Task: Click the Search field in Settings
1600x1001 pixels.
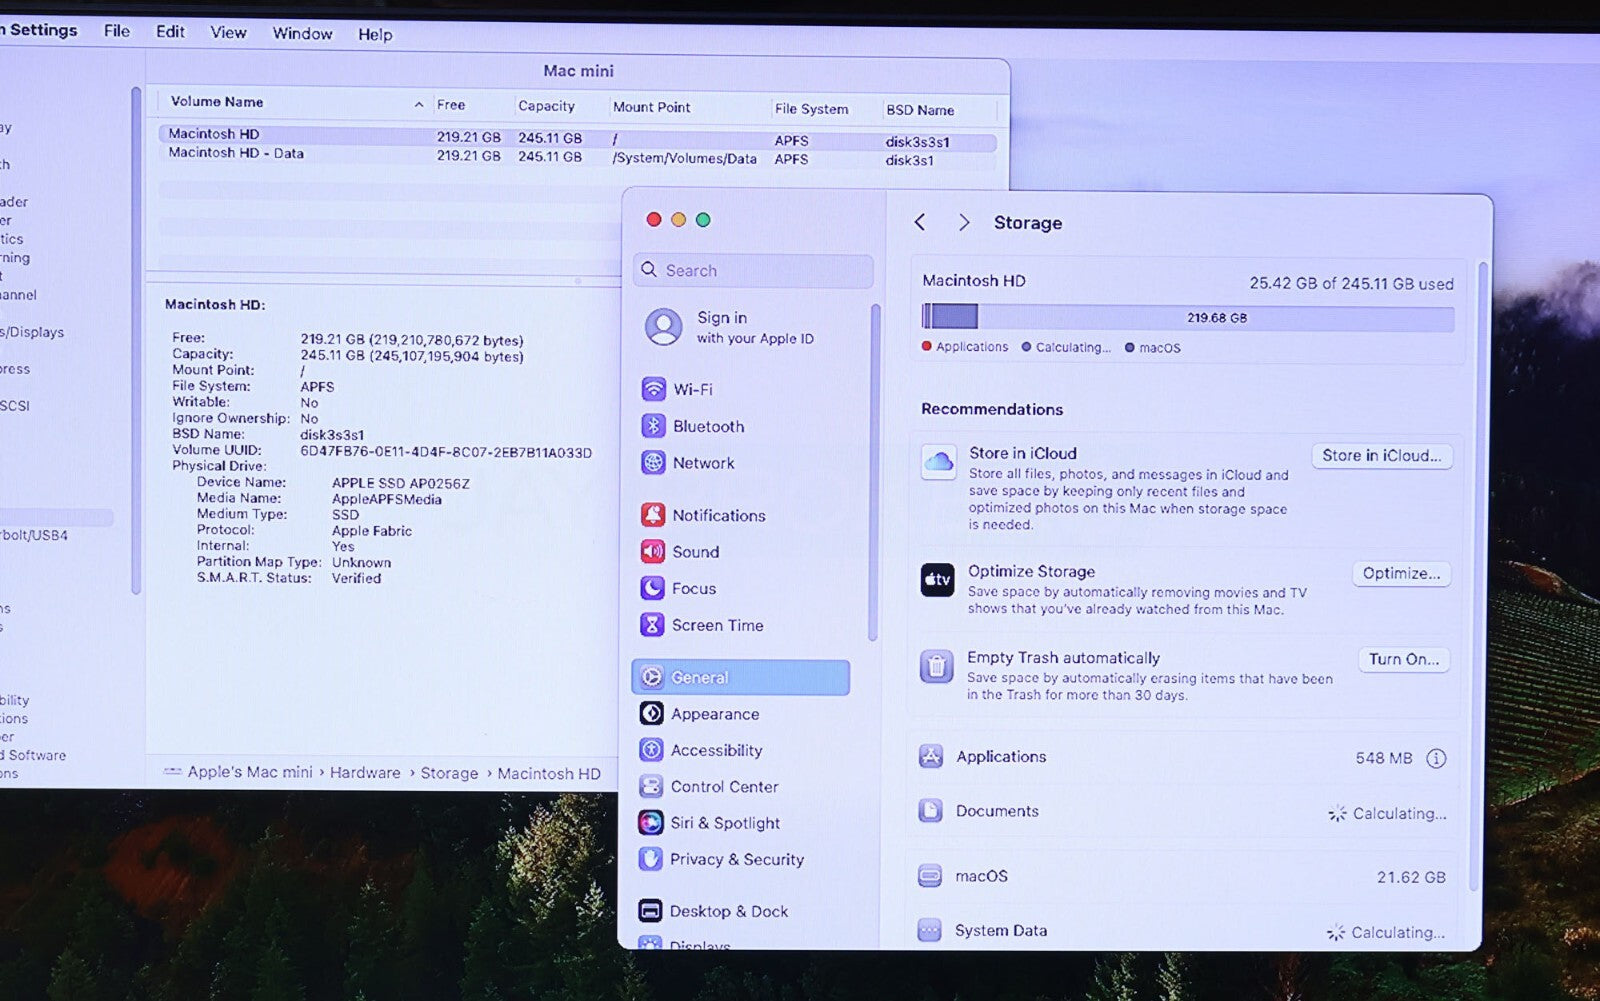Action: tap(753, 270)
